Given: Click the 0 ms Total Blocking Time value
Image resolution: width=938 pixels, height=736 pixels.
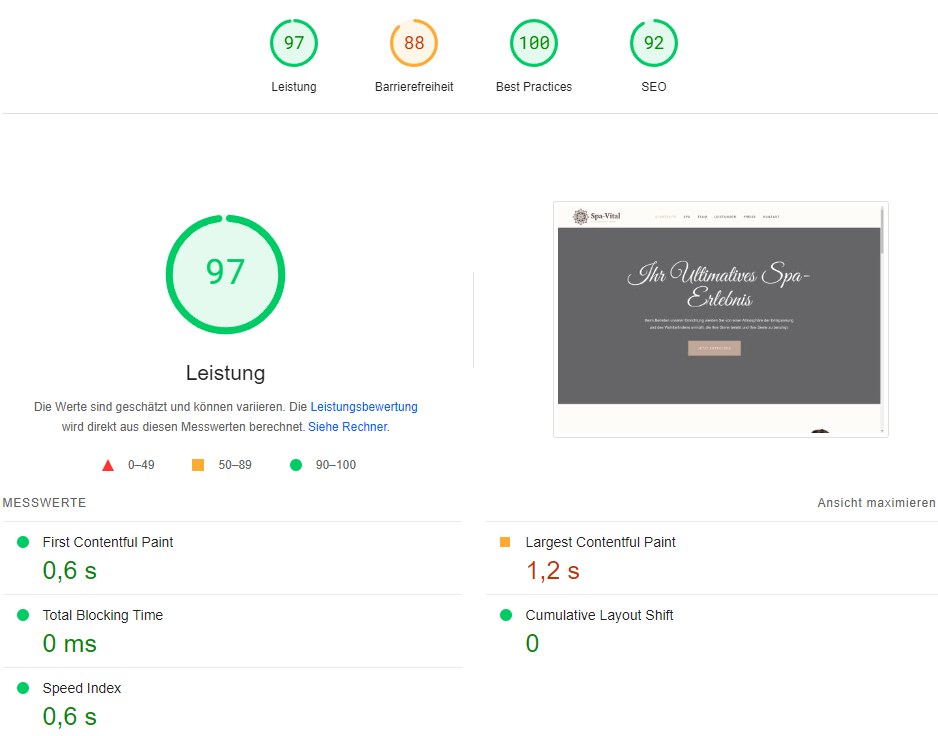Looking at the screenshot, I should click(x=69, y=644).
